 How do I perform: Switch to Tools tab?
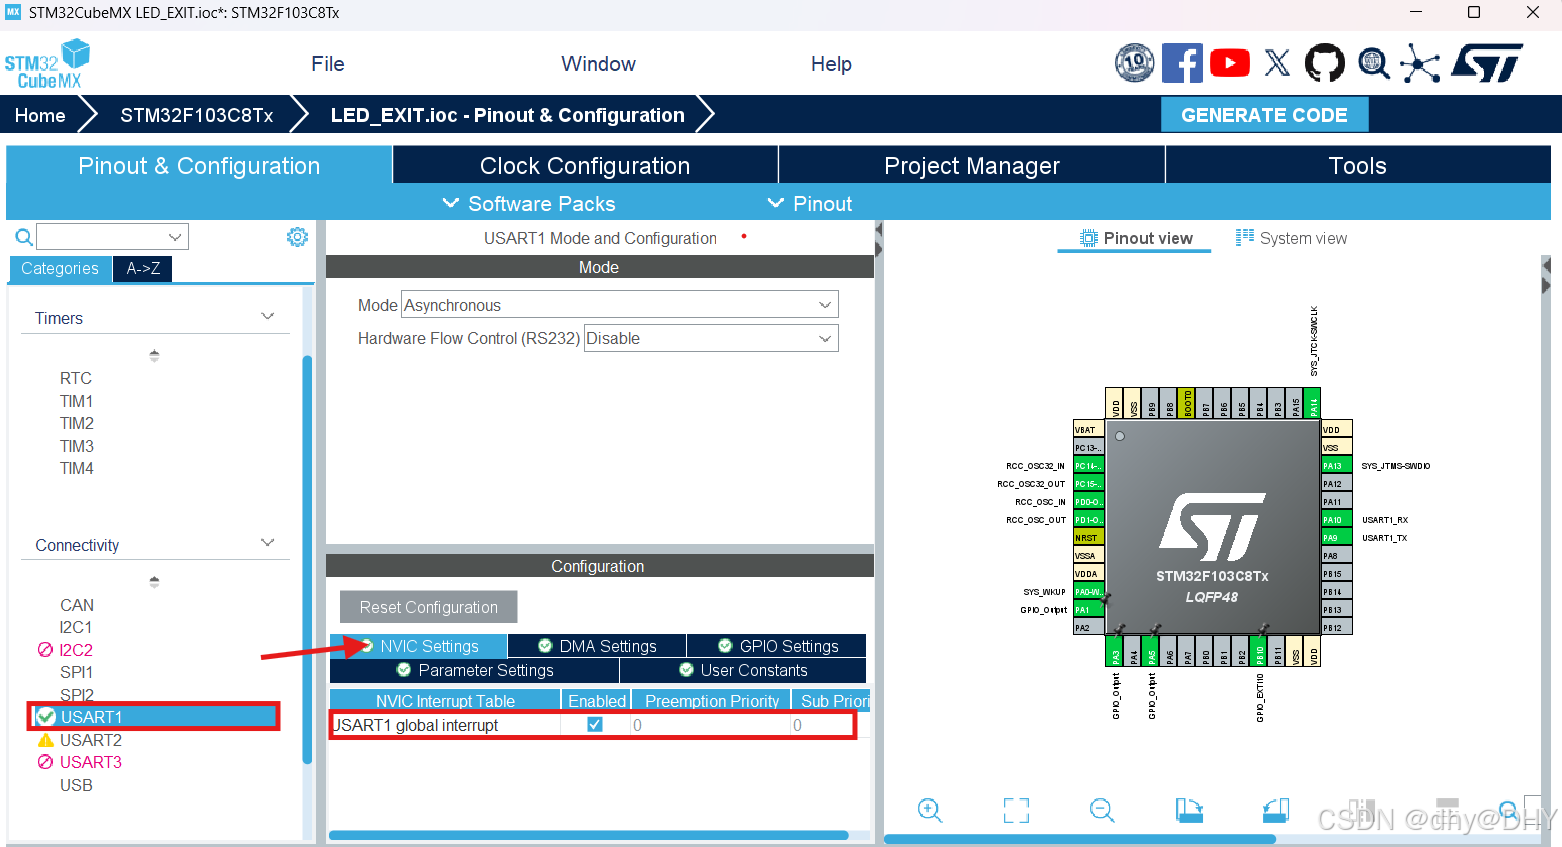1358,165
